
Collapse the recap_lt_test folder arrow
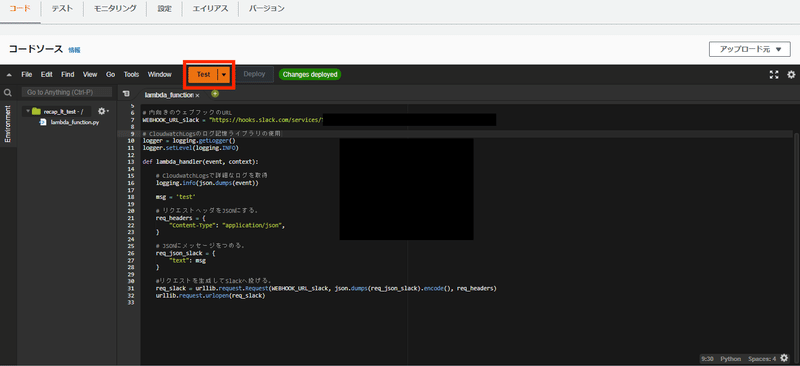tap(28, 111)
